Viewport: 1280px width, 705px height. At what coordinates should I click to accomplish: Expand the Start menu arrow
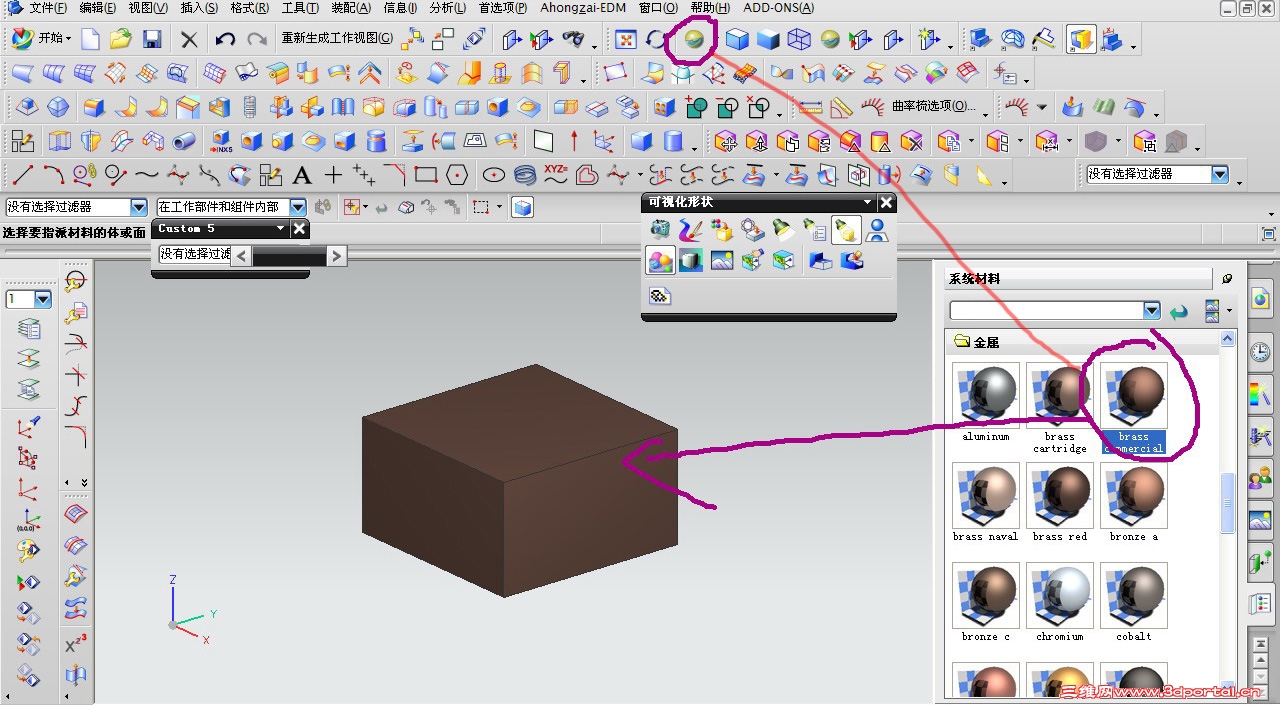click(68, 39)
